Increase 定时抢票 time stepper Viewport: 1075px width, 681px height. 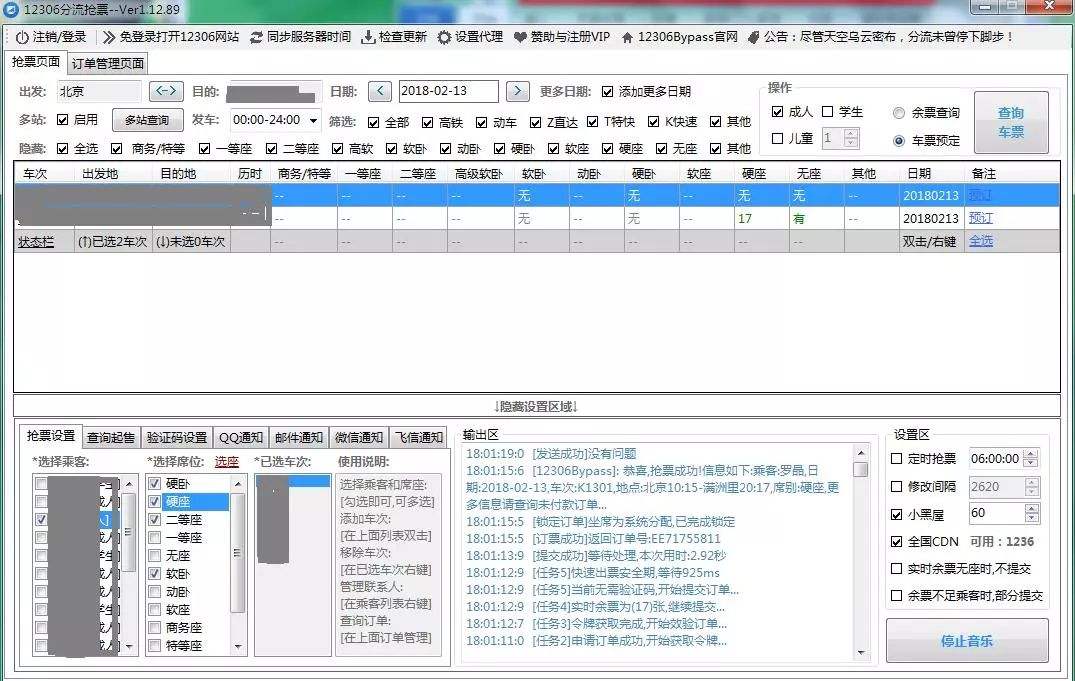(1031, 454)
